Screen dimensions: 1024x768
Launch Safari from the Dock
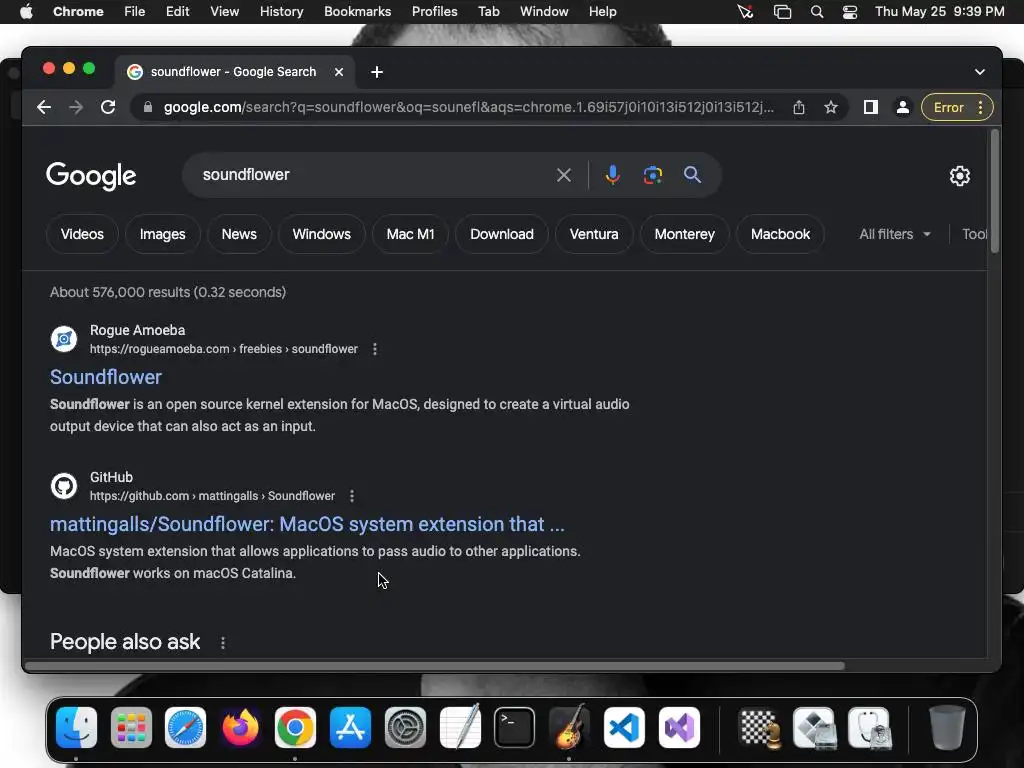185,728
